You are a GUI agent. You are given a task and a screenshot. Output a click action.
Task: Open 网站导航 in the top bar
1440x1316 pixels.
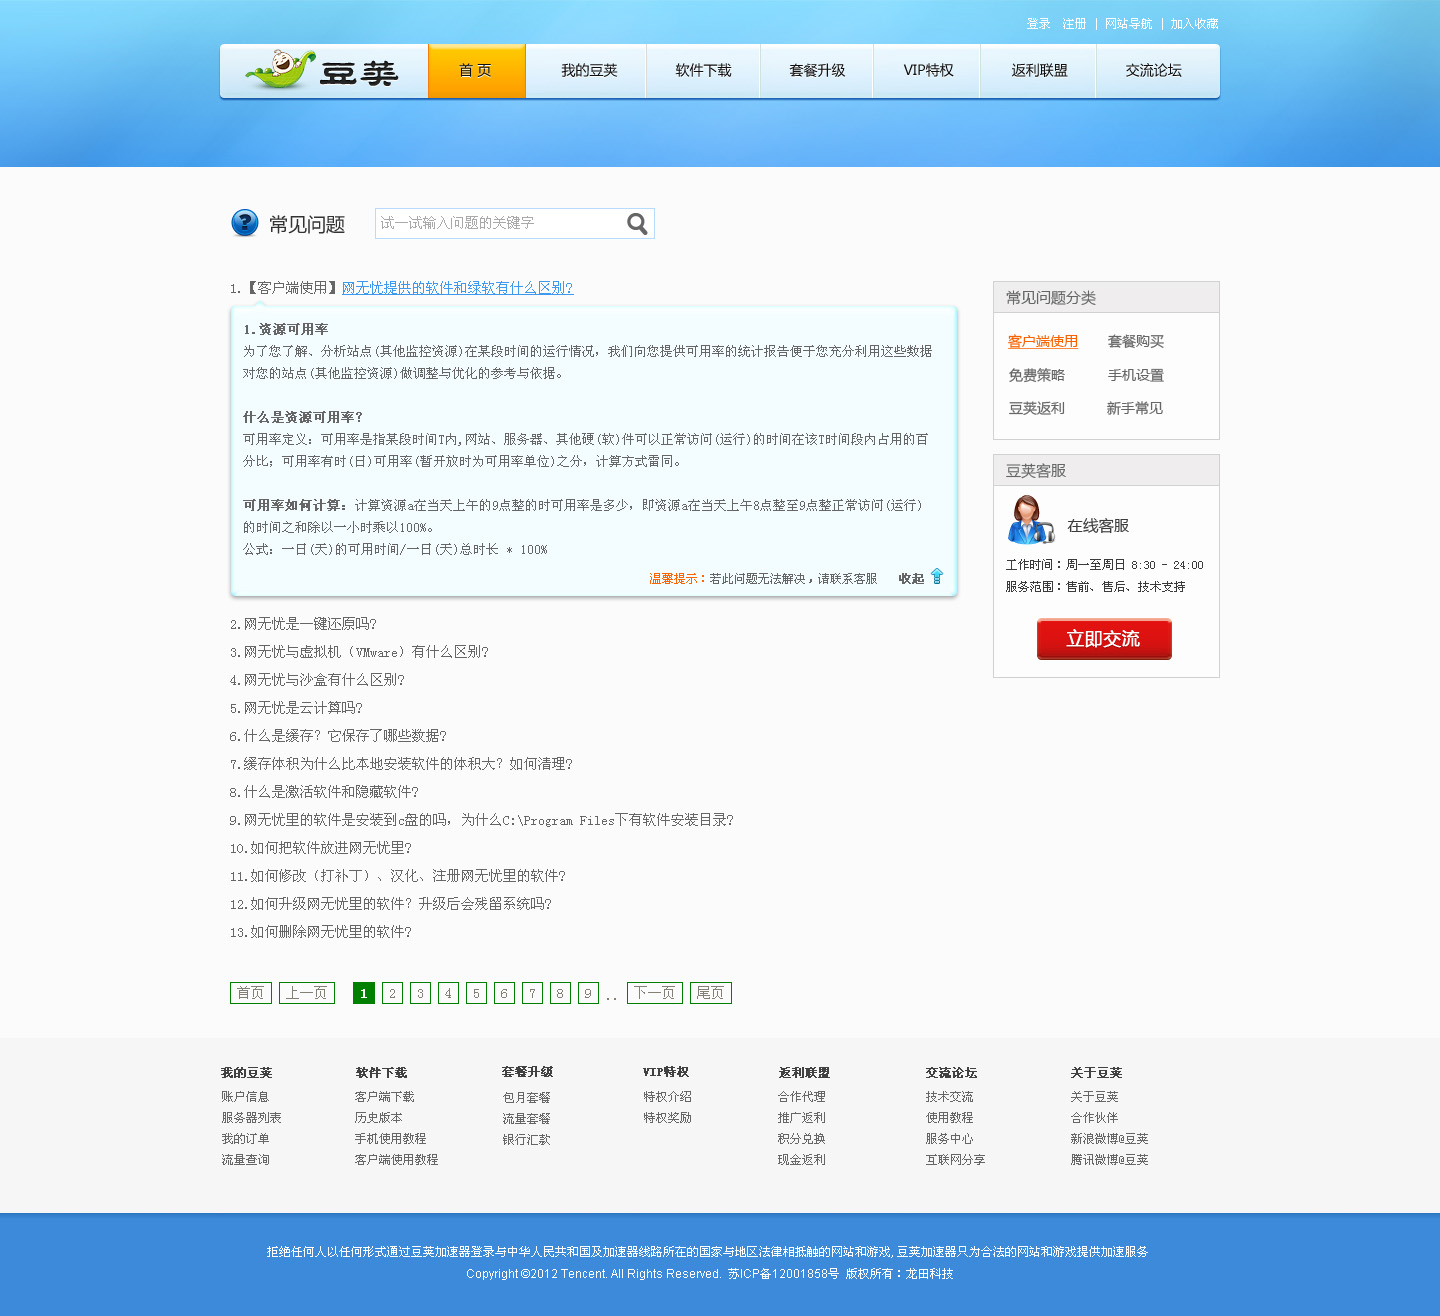click(1128, 24)
